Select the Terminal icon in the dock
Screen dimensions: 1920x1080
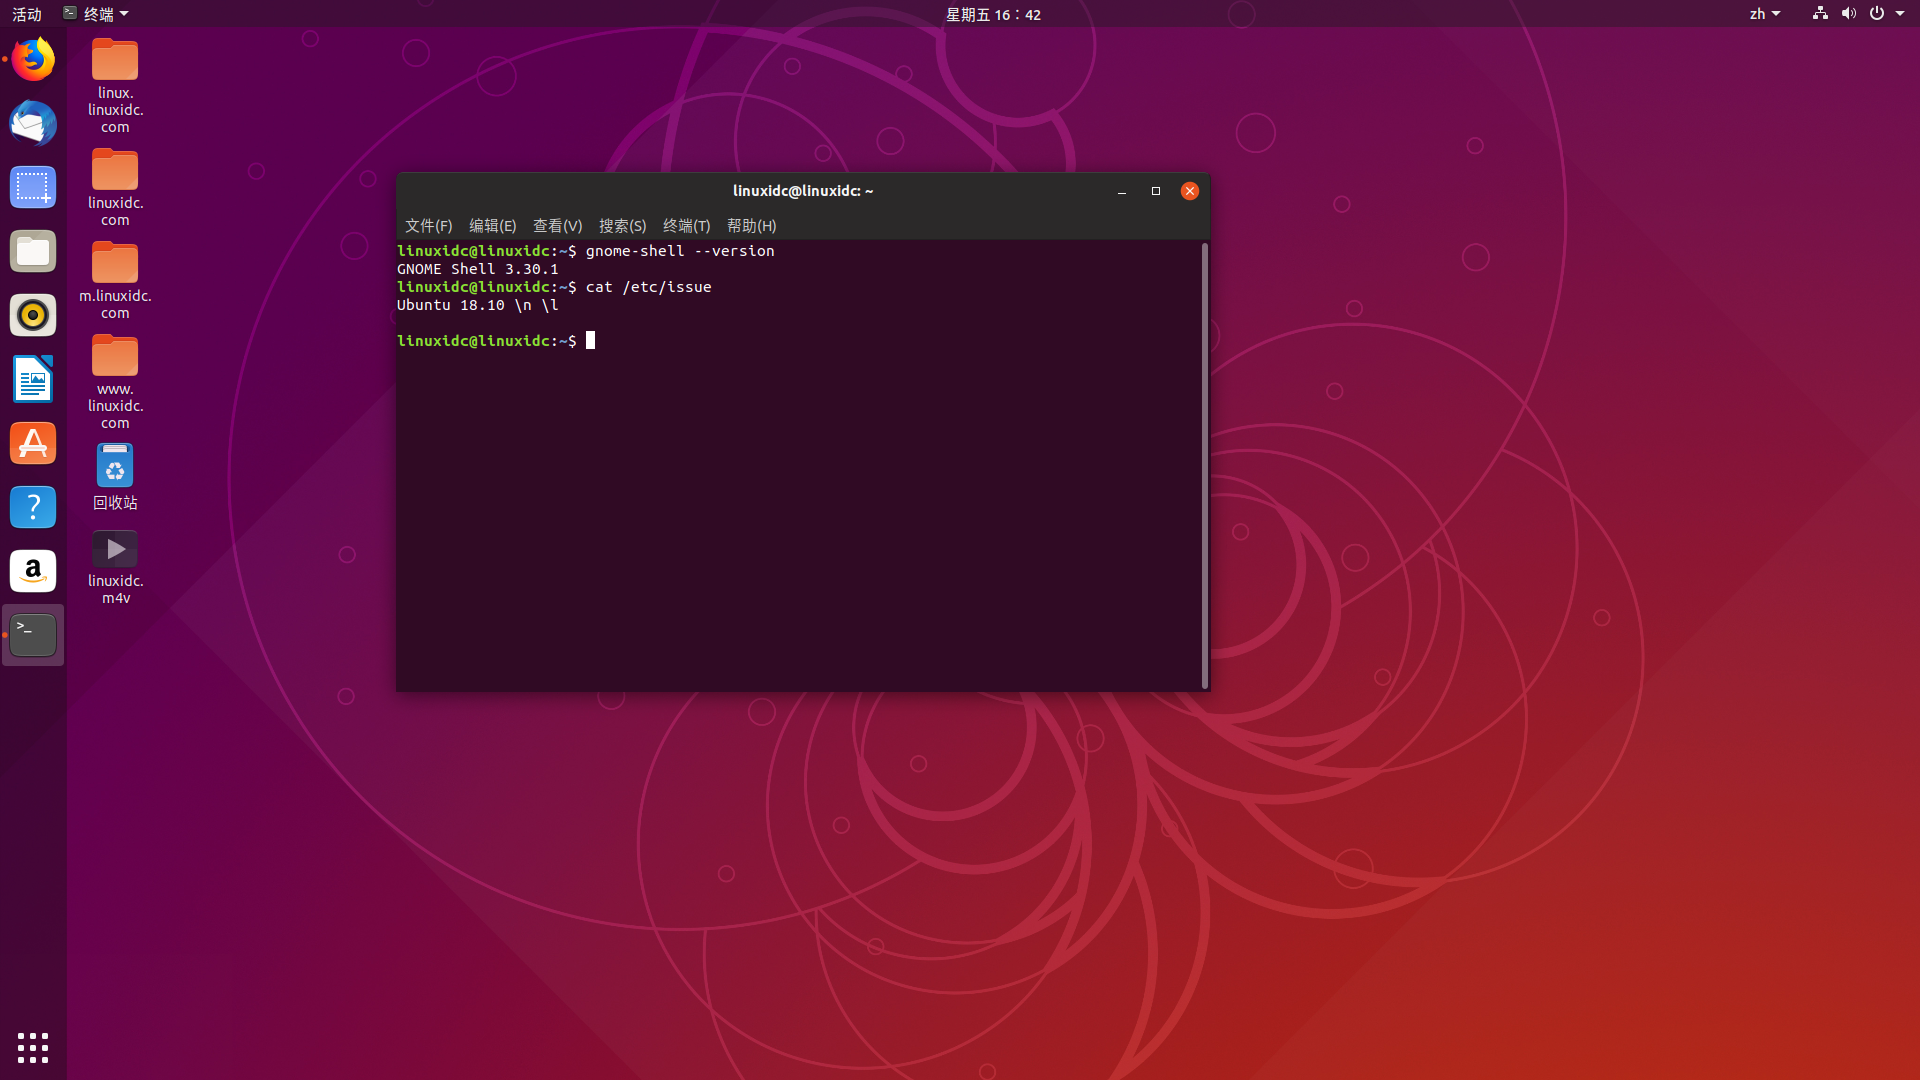click(33, 636)
